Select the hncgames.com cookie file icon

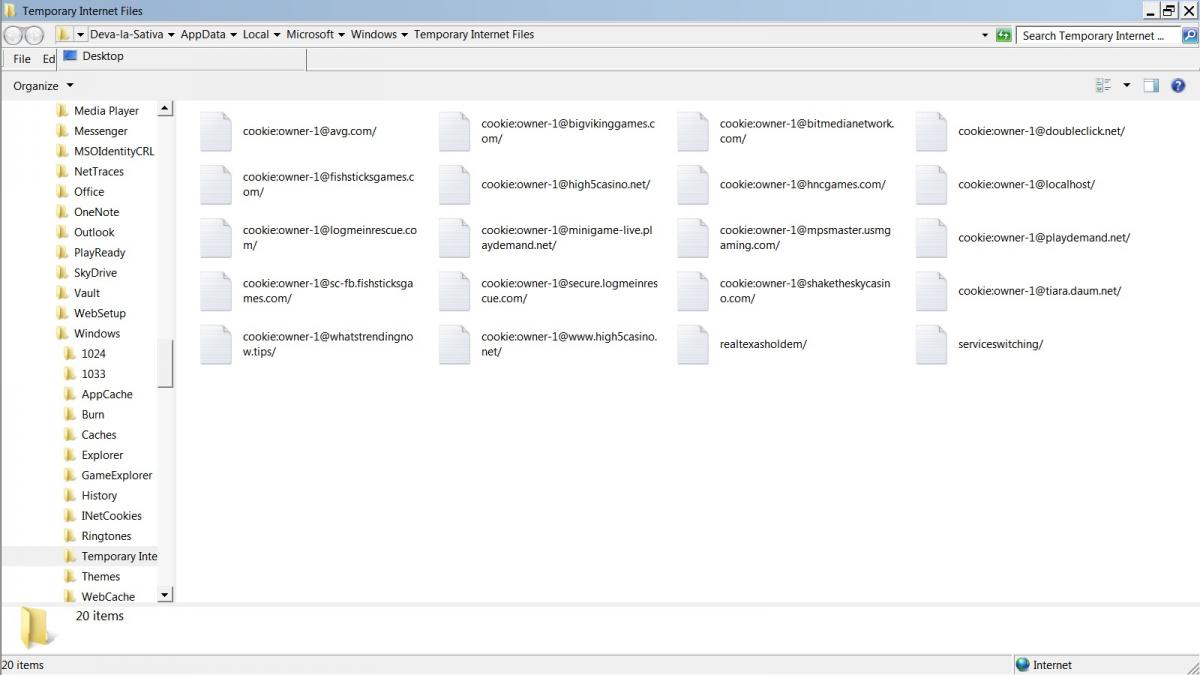coord(693,184)
